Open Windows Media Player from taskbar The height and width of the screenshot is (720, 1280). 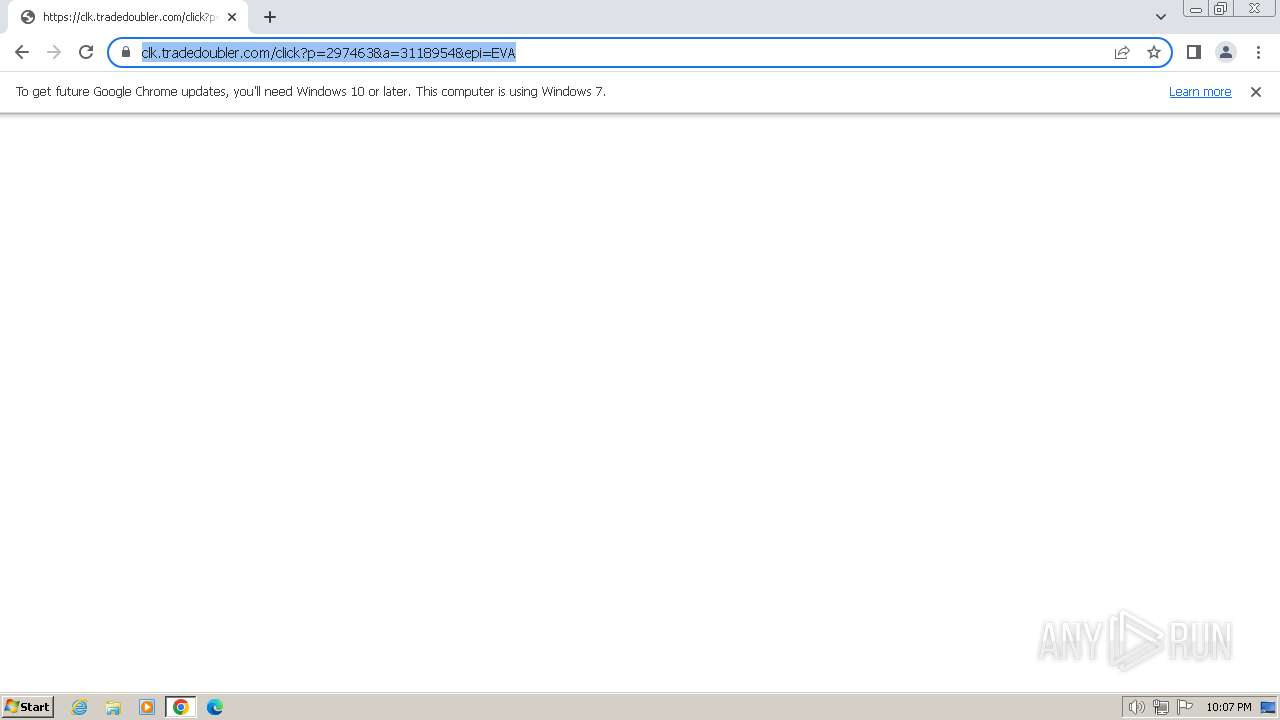(147, 707)
